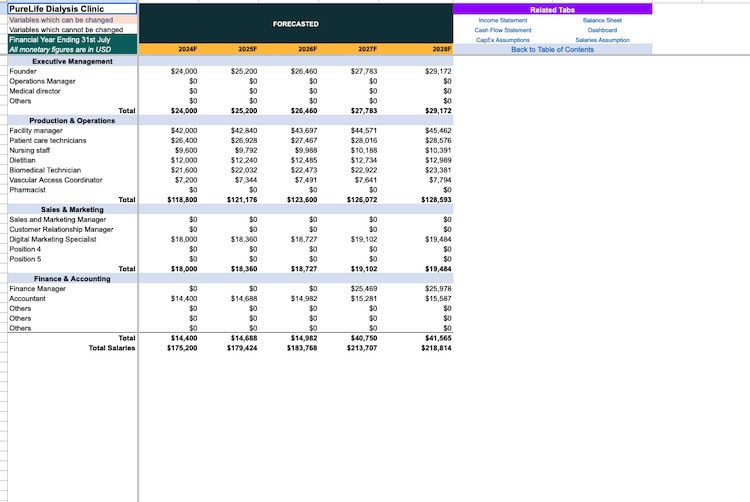Select Total Salaries 2026F value $183,768
Screen dimensions: 750x502
pyautogui.click(x=302, y=348)
